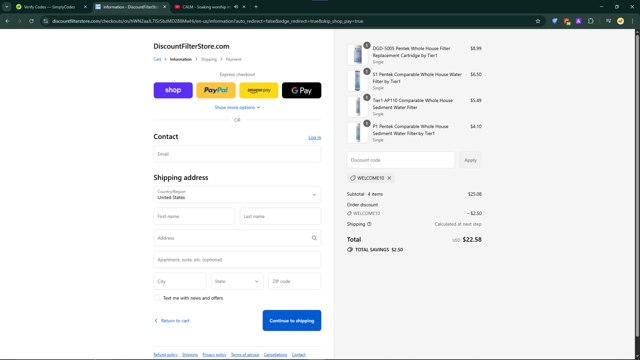Expand Show more options
Image resolution: width=640 pixels, height=360 pixels.
pyautogui.click(x=237, y=107)
